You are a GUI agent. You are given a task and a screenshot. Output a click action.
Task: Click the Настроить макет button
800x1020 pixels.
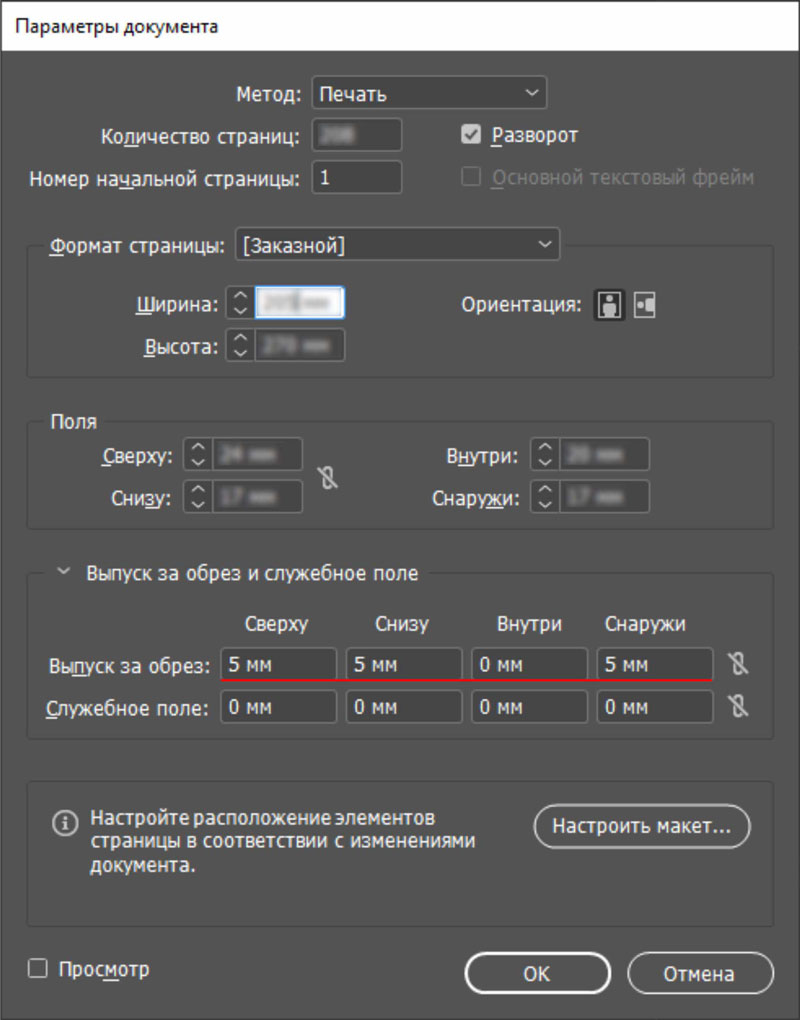point(642,827)
